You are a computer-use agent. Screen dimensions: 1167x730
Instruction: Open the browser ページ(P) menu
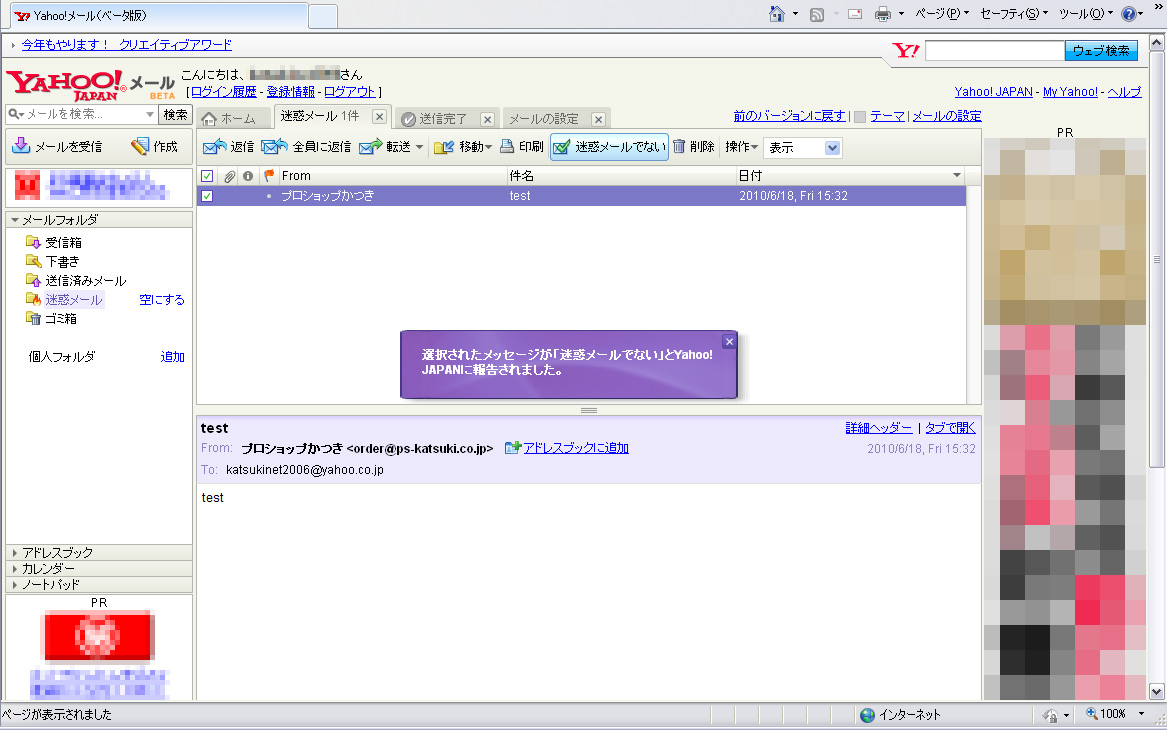tap(941, 13)
